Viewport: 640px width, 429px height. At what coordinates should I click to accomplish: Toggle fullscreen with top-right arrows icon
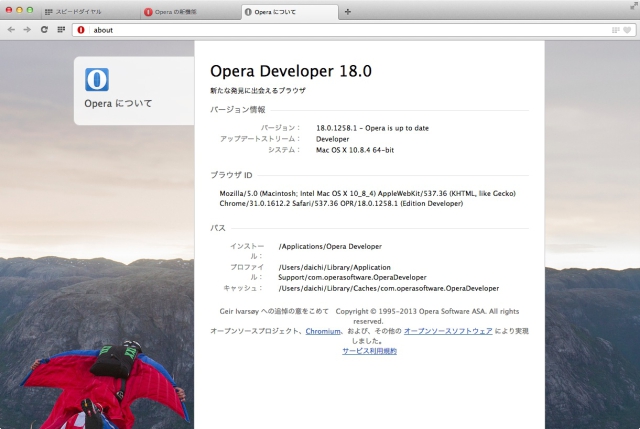[633, 6]
